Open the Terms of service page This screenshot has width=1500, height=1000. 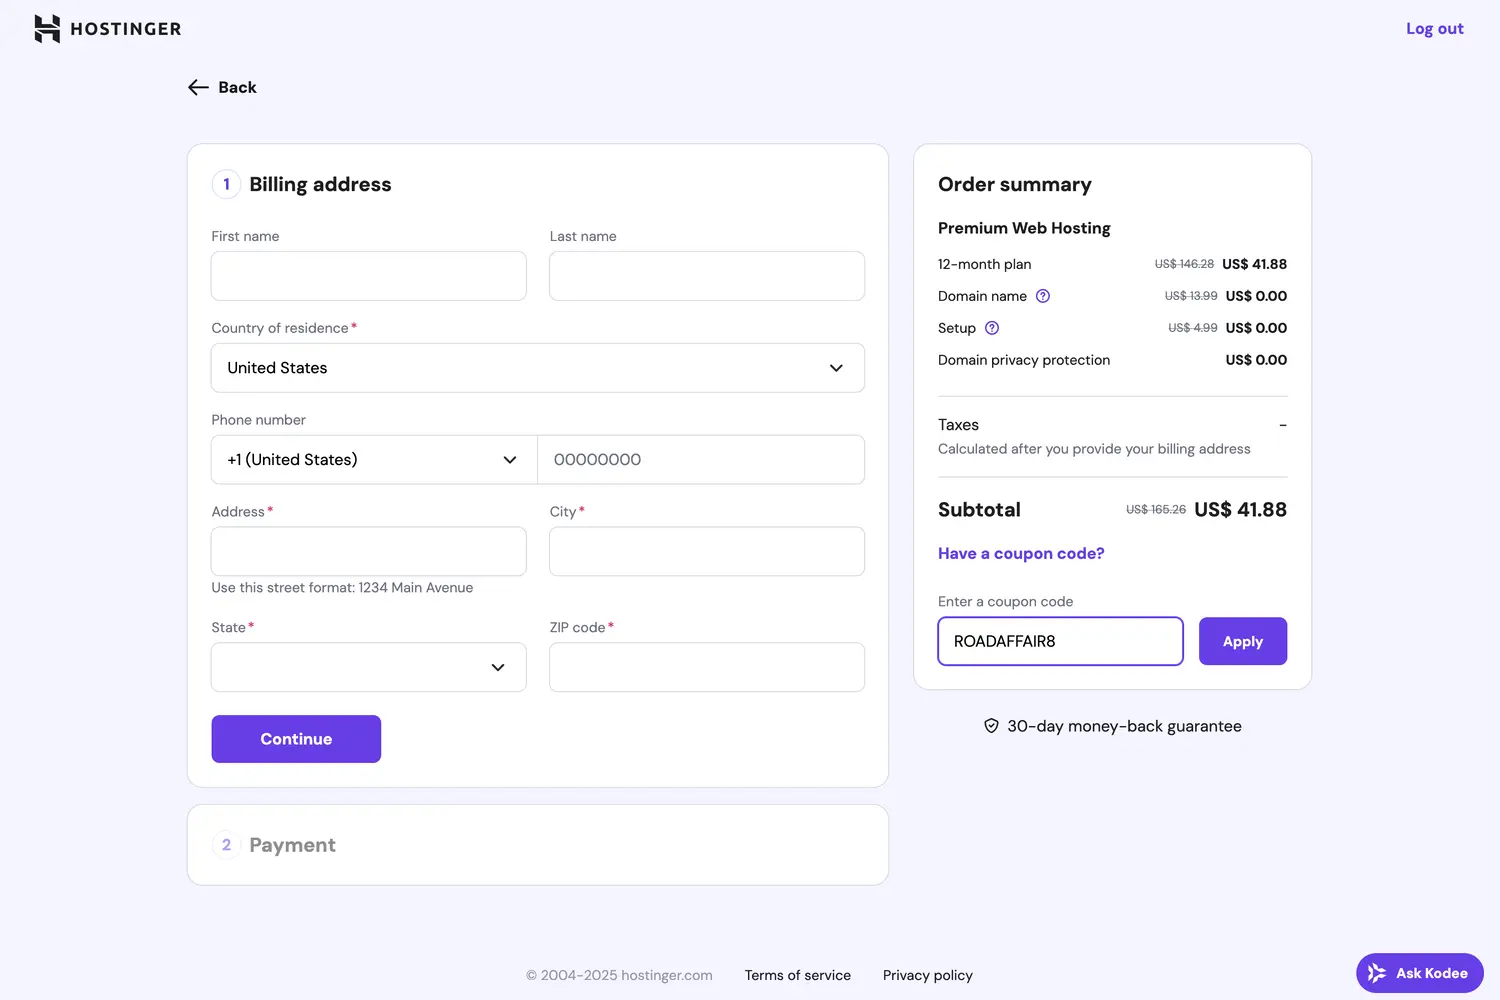[797, 975]
